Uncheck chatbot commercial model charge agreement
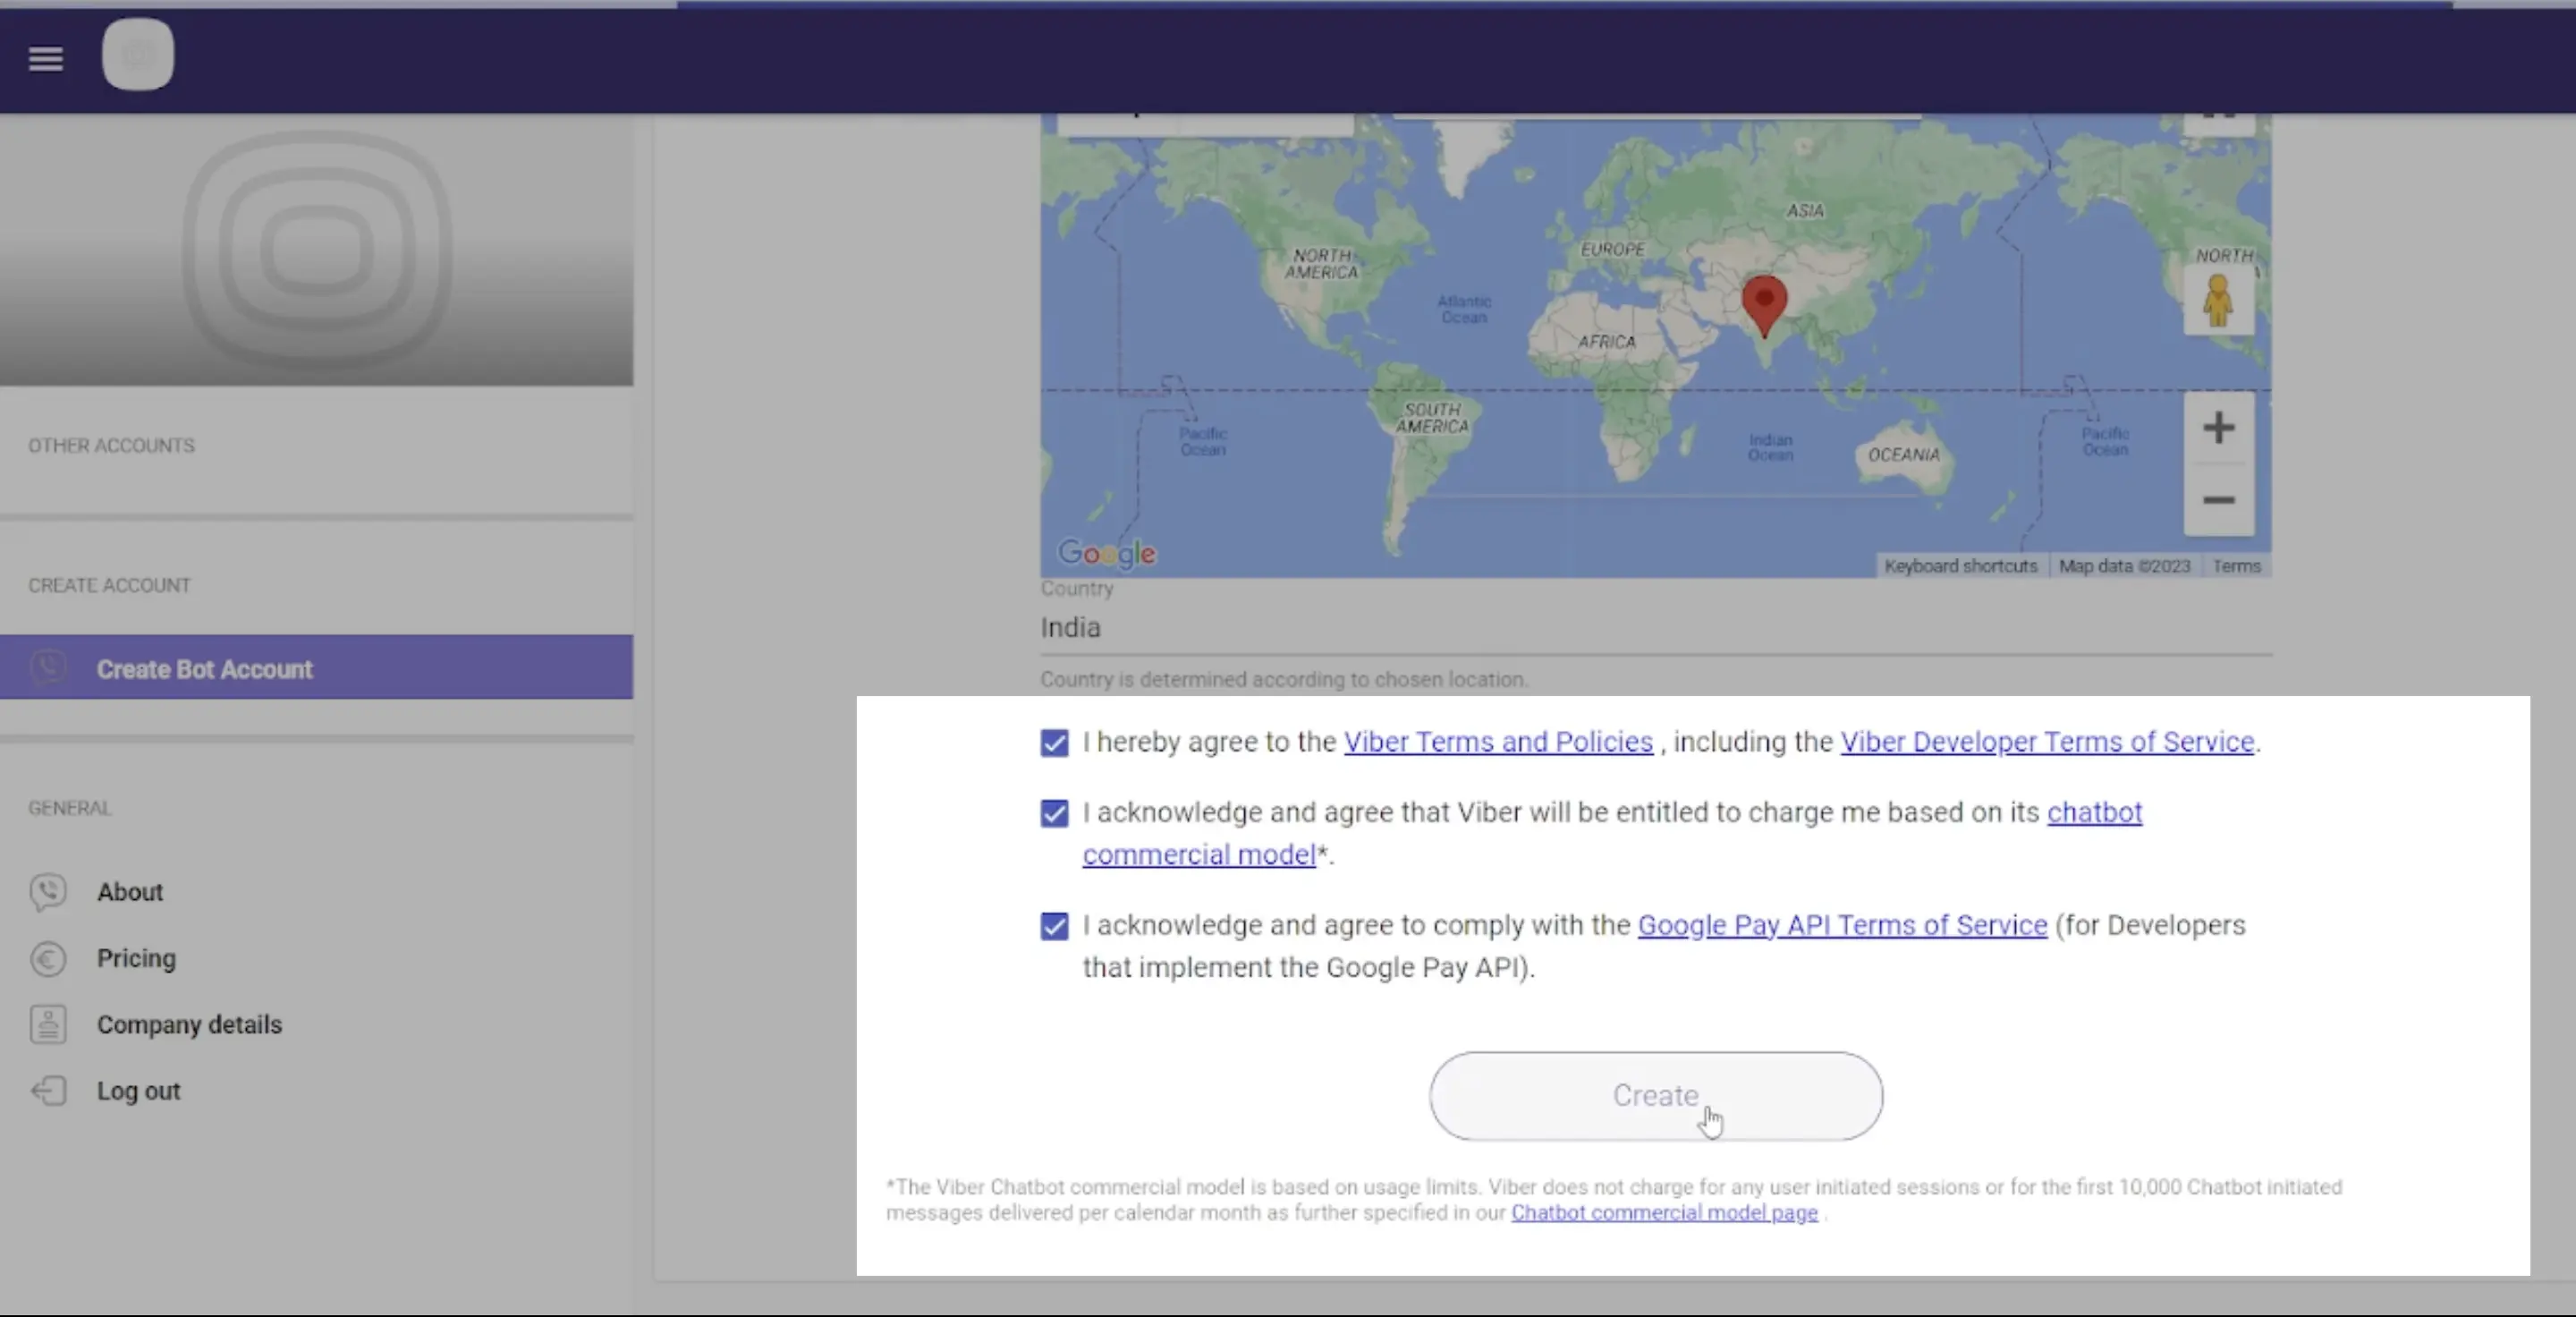 [x=1054, y=813]
